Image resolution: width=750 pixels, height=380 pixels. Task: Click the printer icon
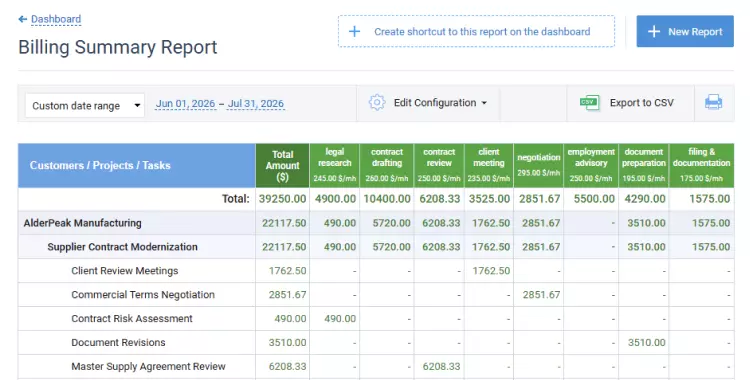[713, 102]
